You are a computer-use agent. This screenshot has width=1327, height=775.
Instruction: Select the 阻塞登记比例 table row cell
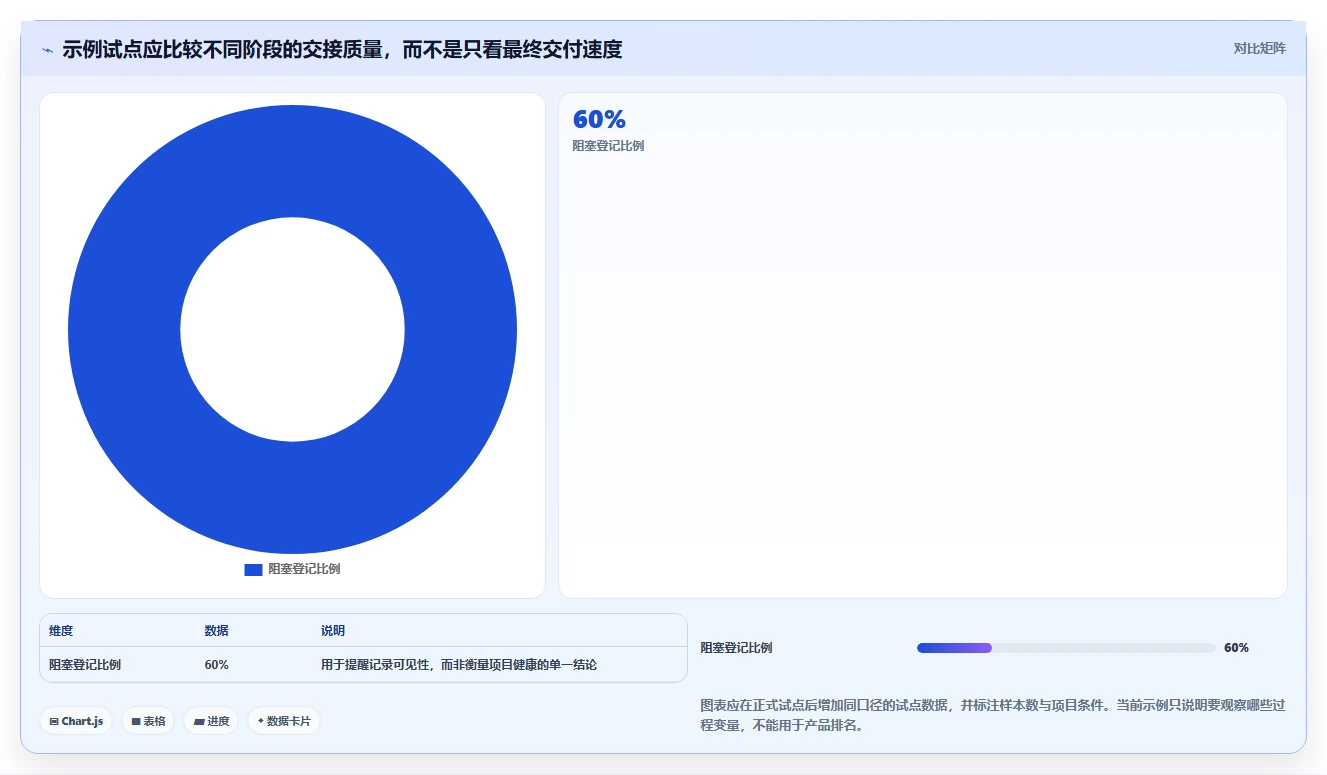click(85, 665)
